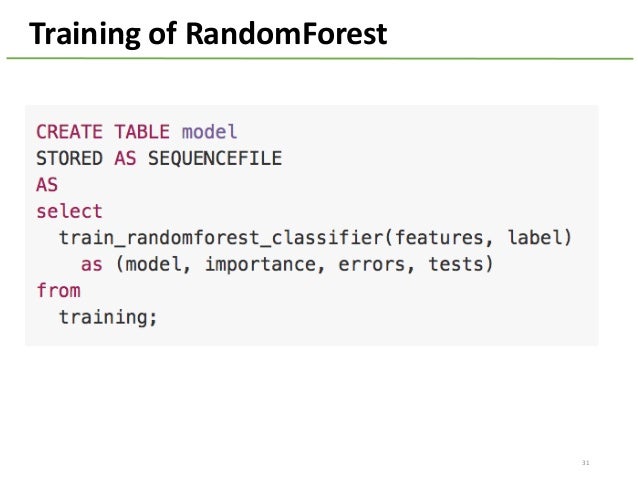638x479 pixels.
Task: Click the CREATE keyword in code
Action: (x=69, y=132)
